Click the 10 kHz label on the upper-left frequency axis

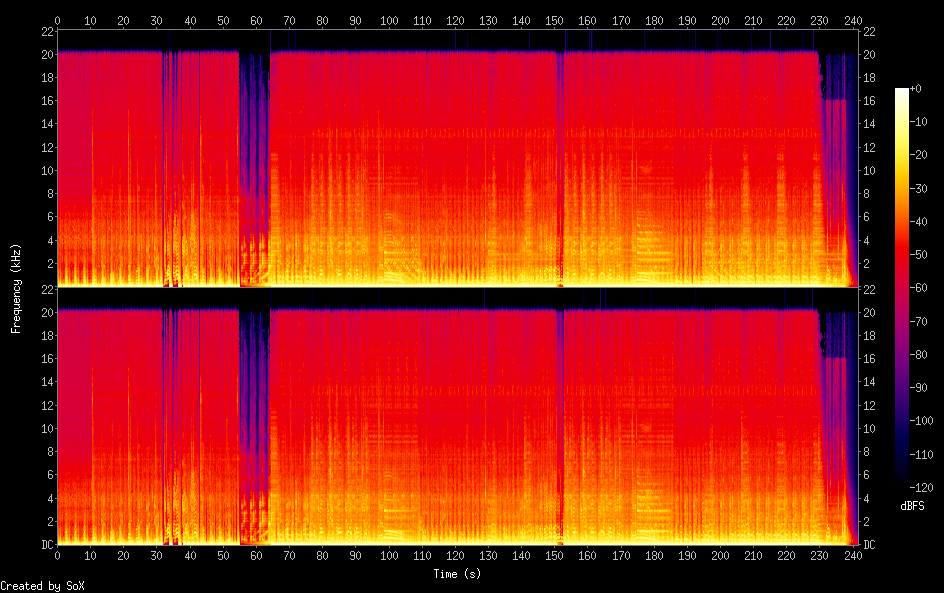click(44, 170)
